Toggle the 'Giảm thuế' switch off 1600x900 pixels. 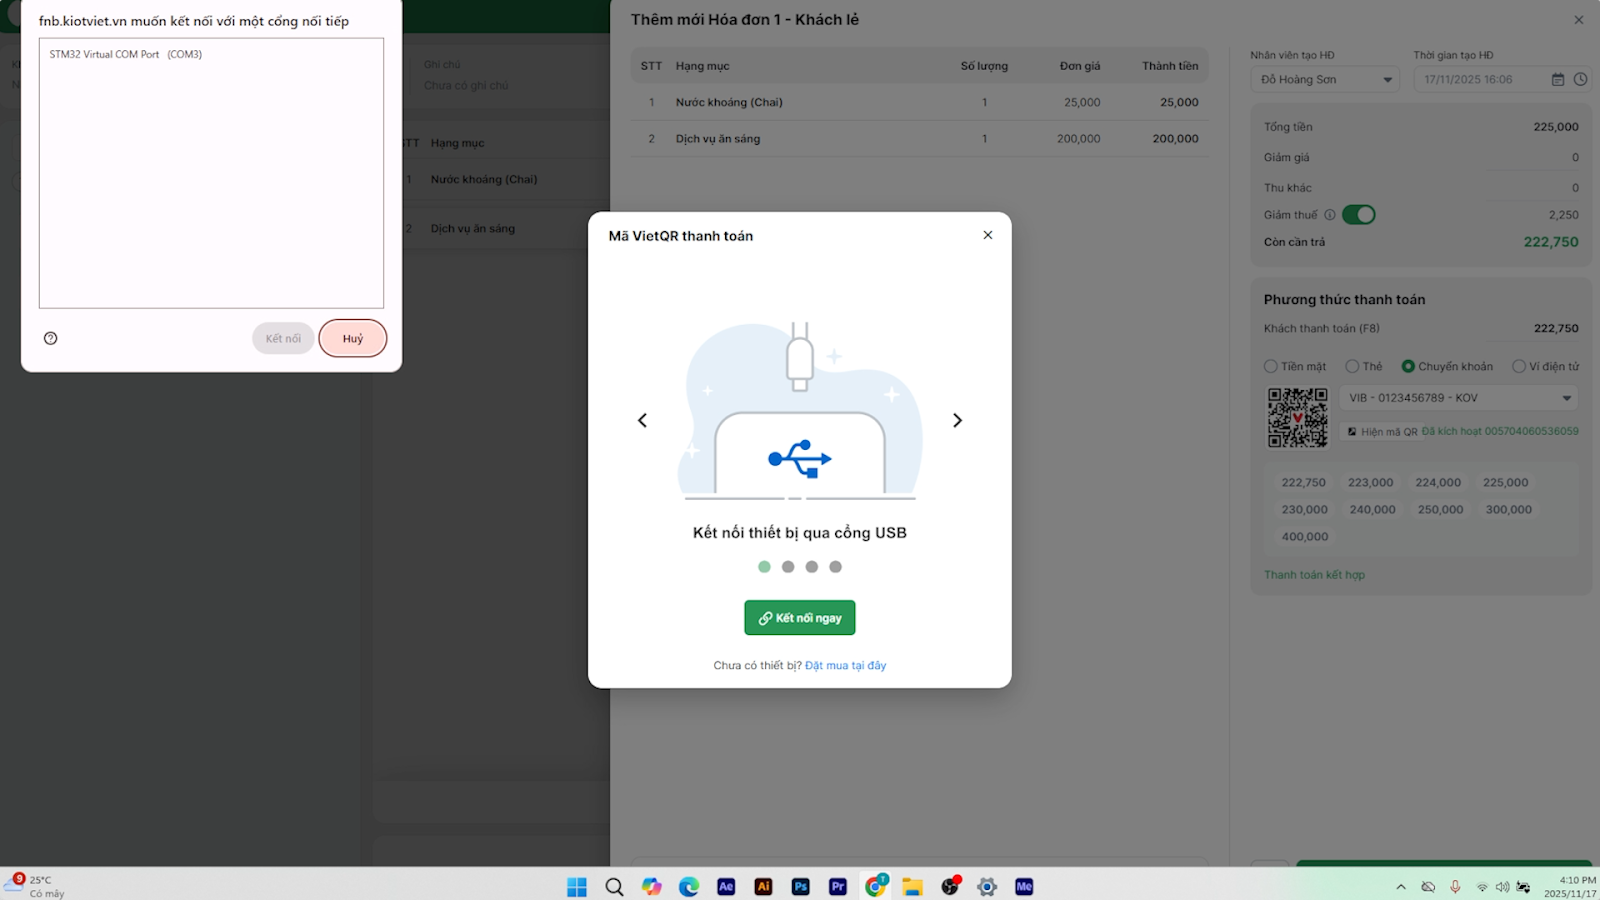(x=1359, y=214)
